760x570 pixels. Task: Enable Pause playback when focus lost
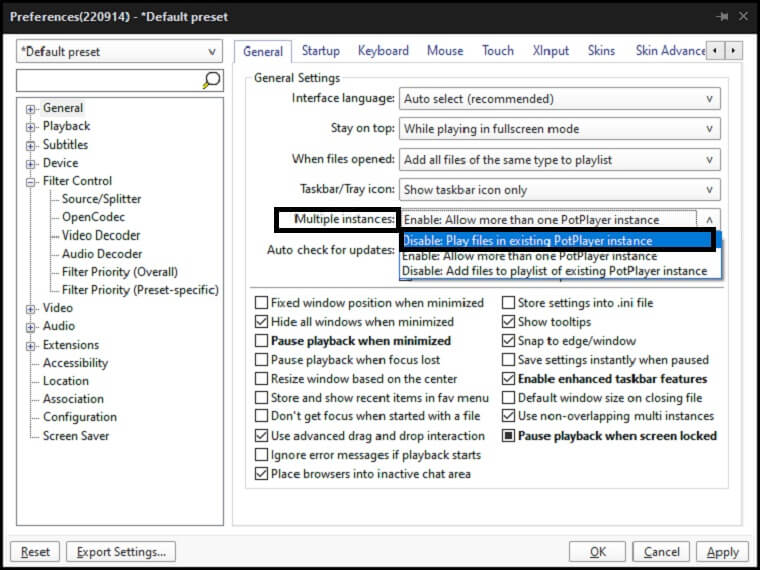[261, 360]
